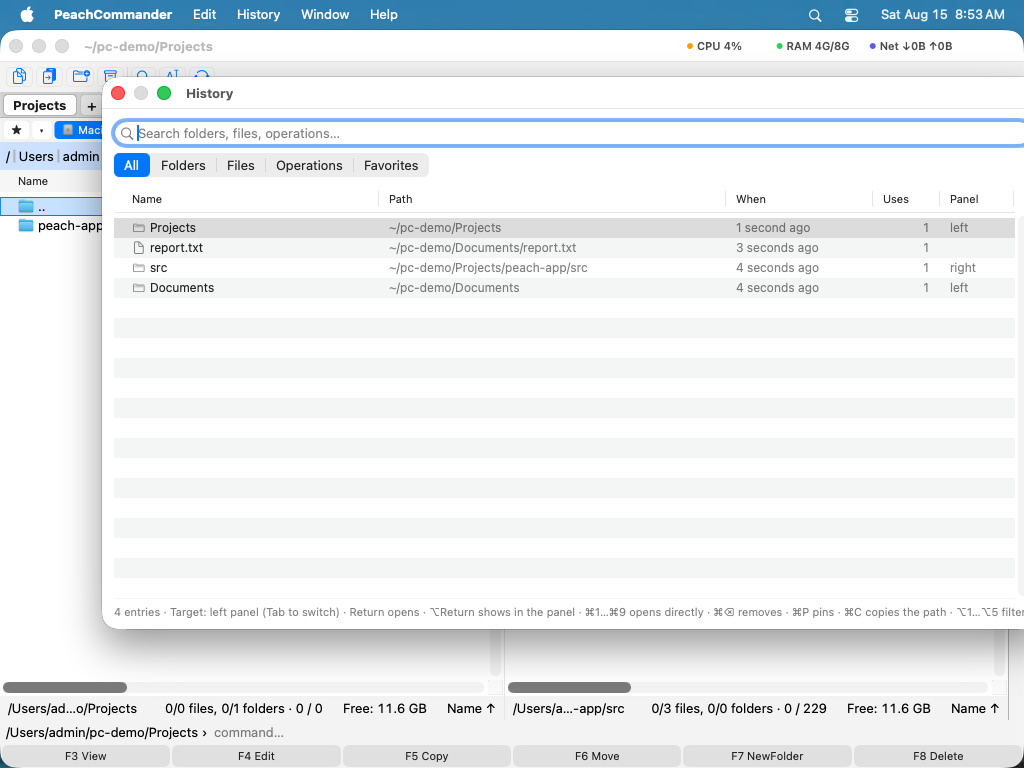The image size is (1024, 768).
Task: Click the F6 Move button
Action: tap(597, 756)
